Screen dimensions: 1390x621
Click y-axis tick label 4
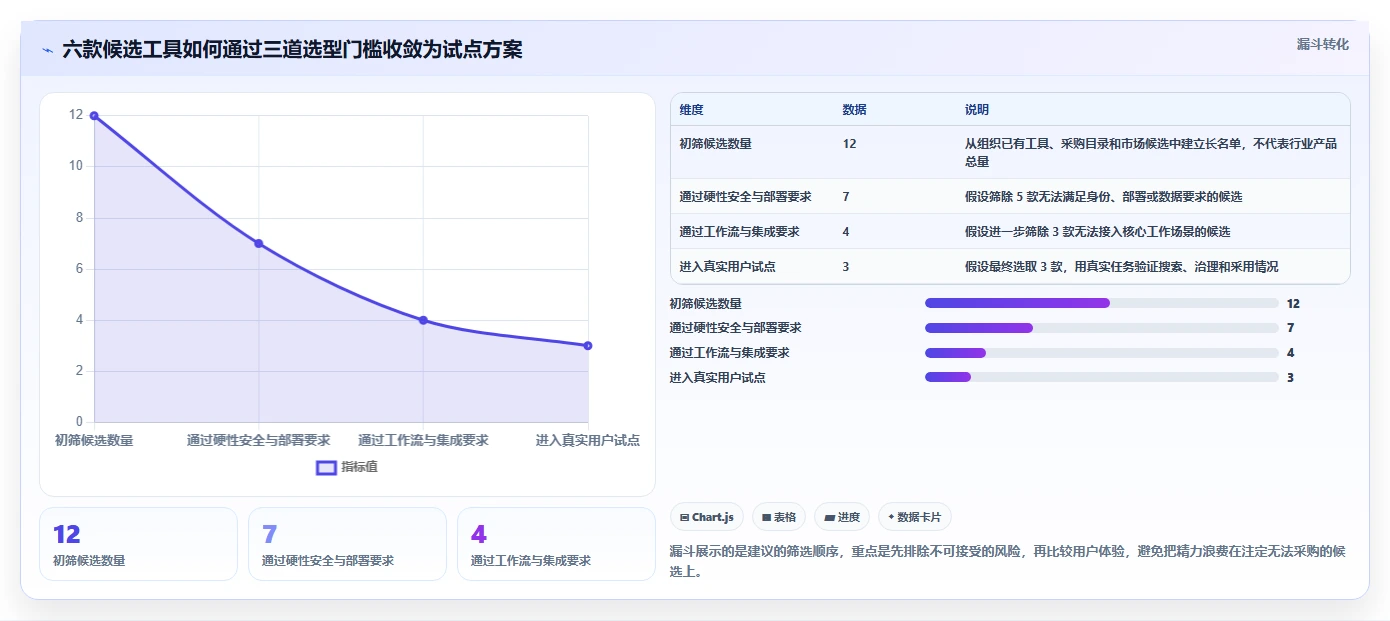pos(80,320)
